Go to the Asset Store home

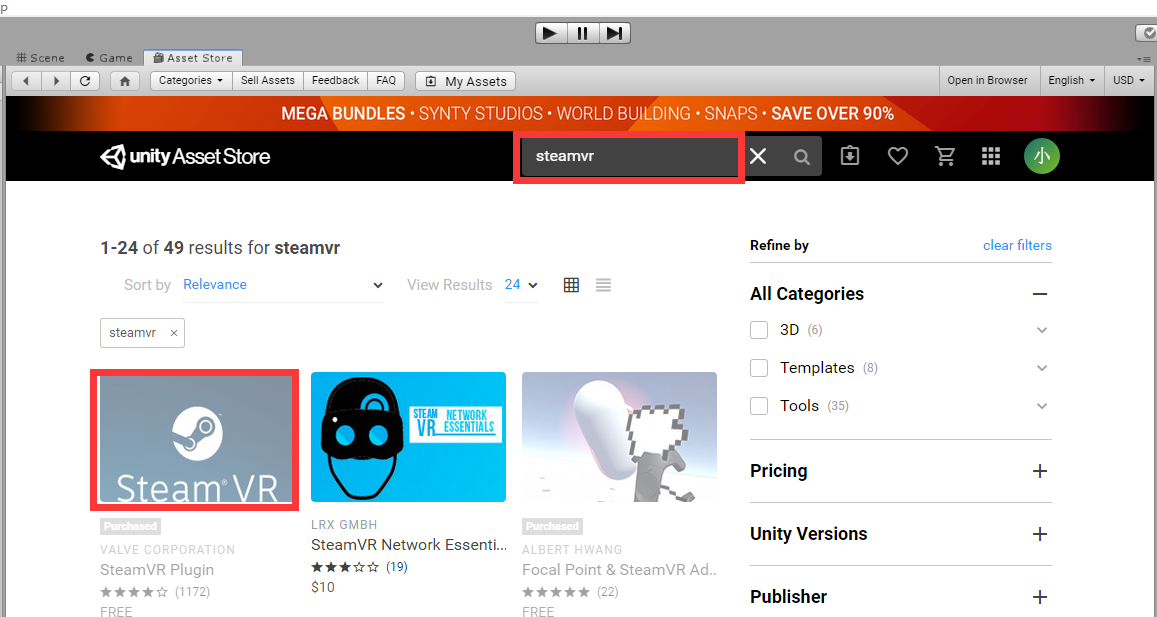tap(125, 81)
